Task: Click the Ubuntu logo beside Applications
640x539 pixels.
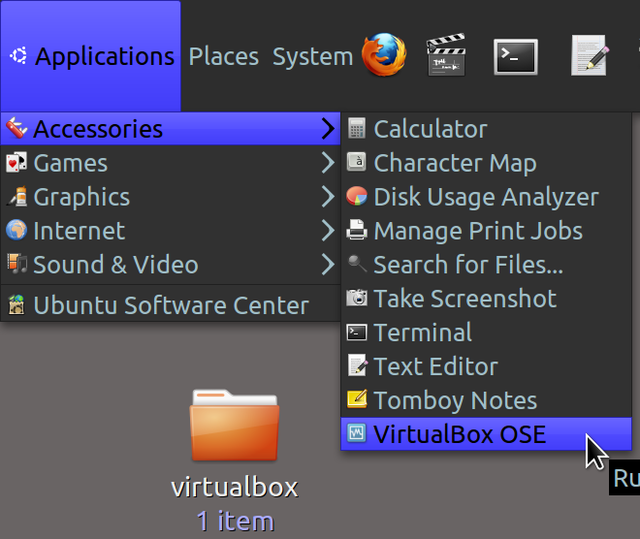Action: point(18,55)
